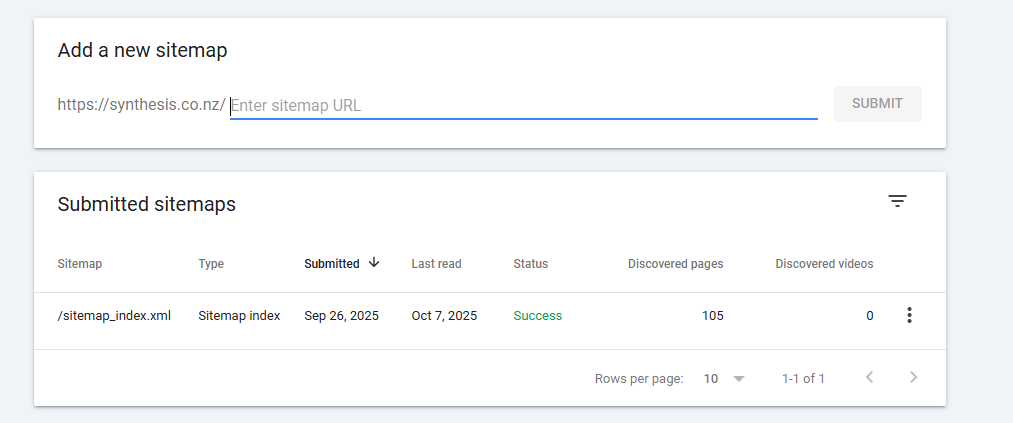Open the /sitemap_index.xml sitemap row
Image resolution: width=1013 pixels, height=423 pixels.
coord(114,316)
